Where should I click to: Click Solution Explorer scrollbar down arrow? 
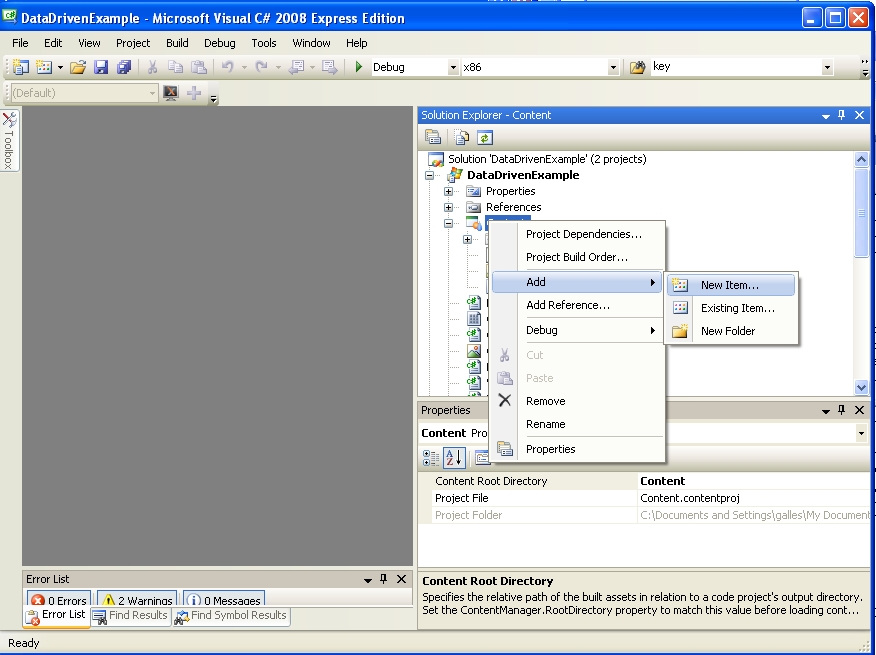coord(861,387)
